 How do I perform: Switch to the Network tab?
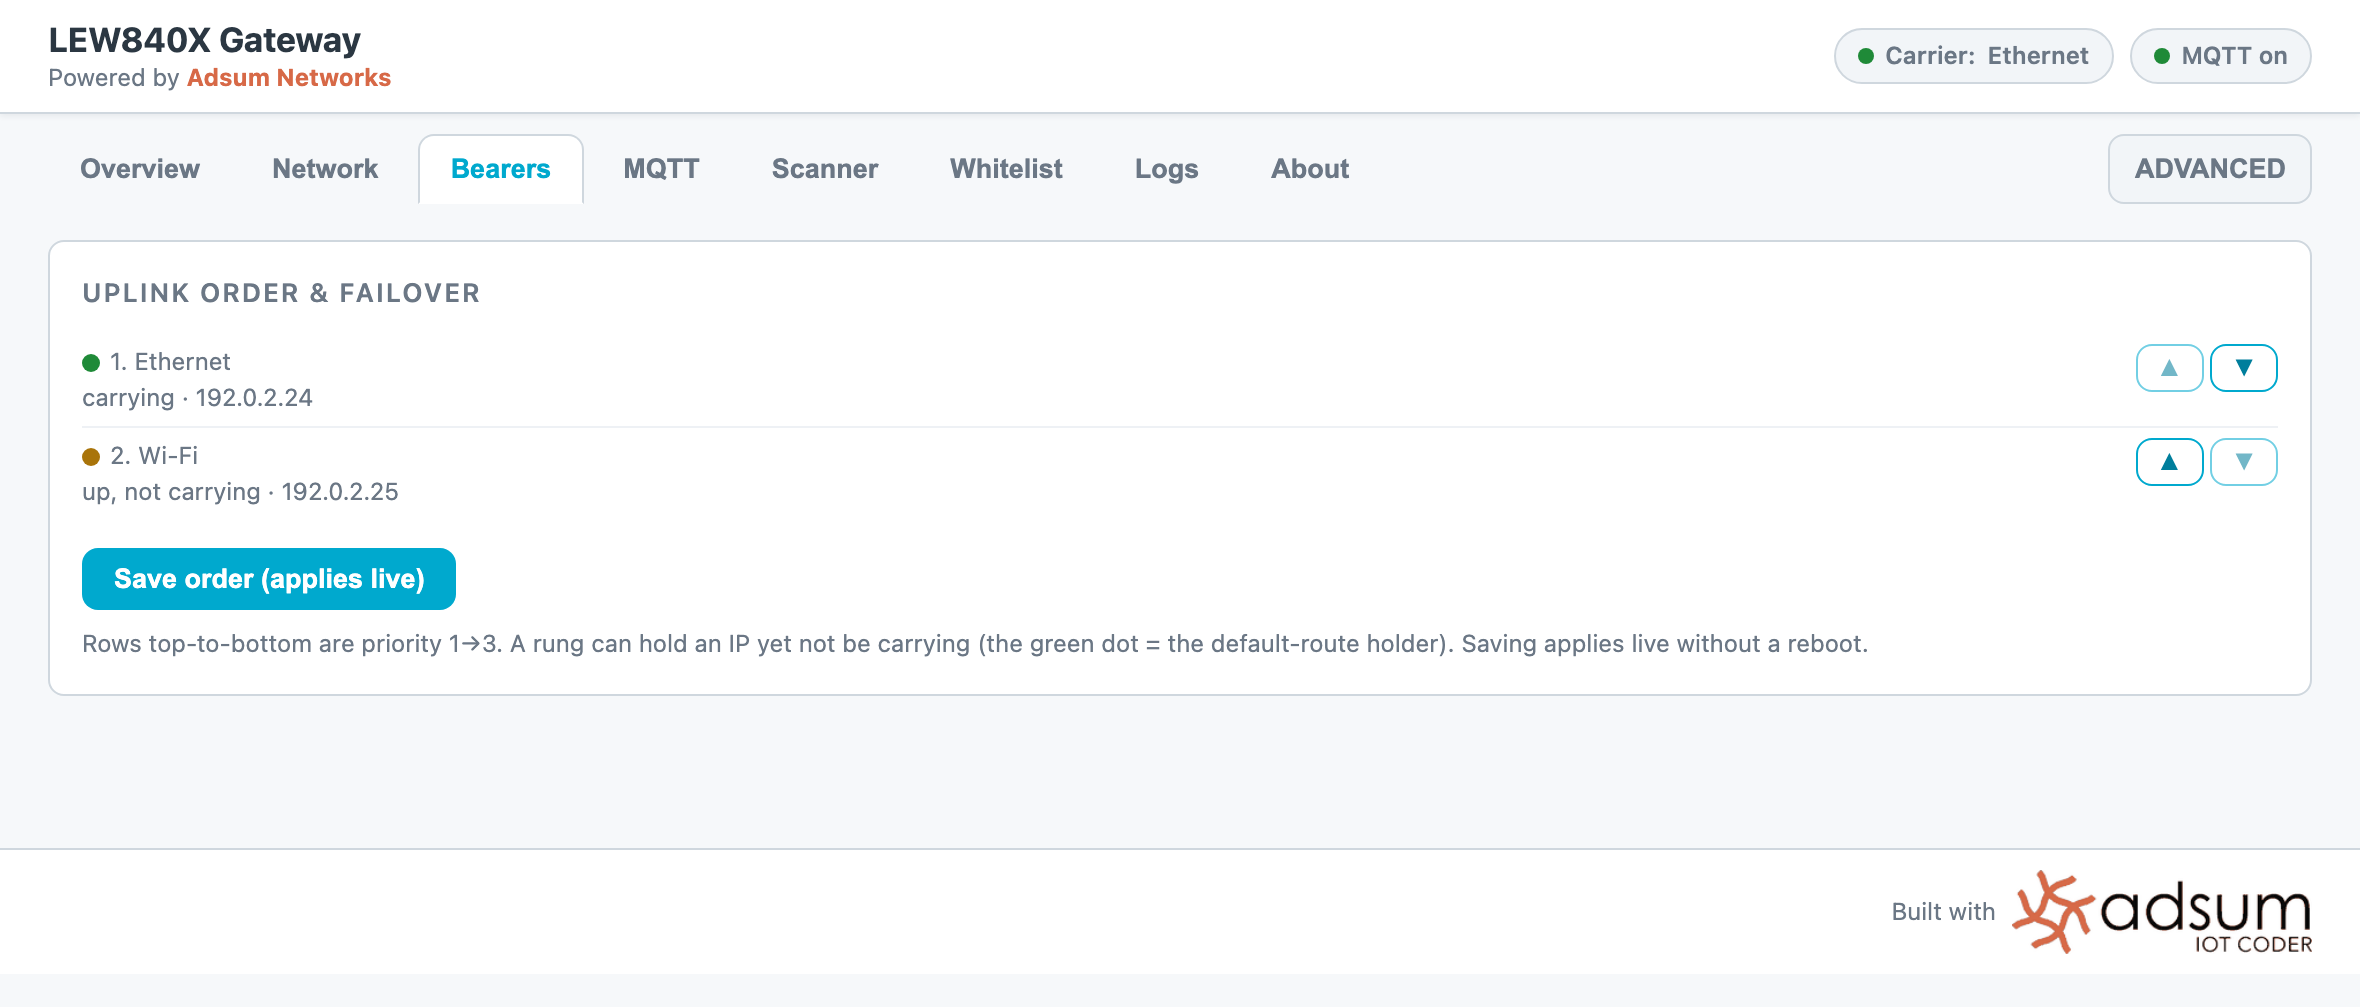click(325, 169)
